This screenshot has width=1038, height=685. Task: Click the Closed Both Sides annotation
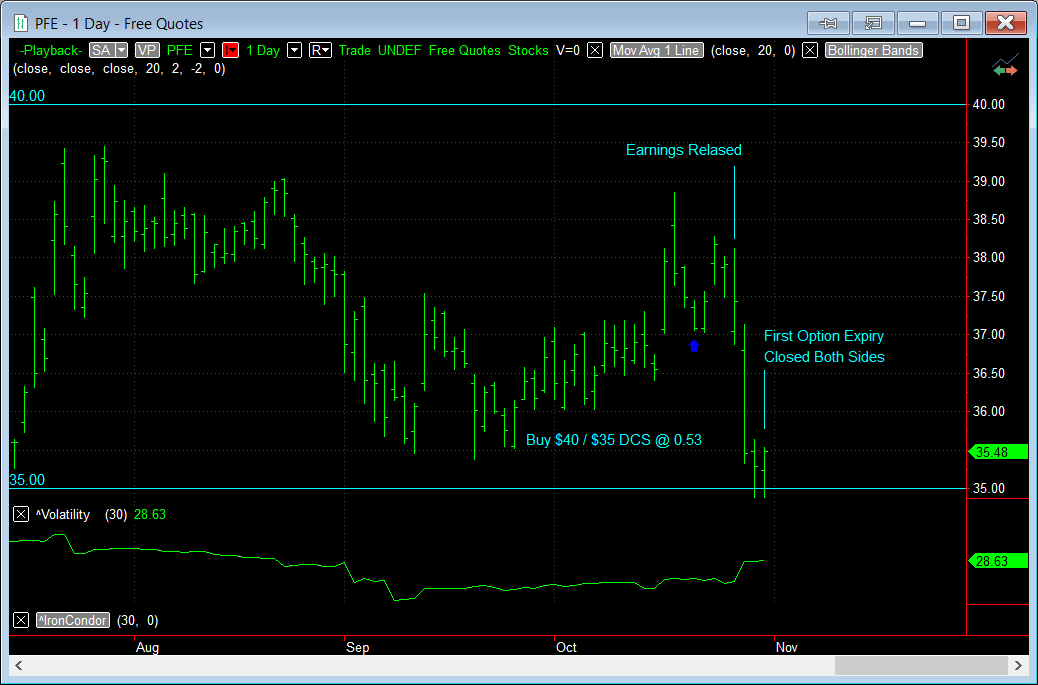point(824,357)
